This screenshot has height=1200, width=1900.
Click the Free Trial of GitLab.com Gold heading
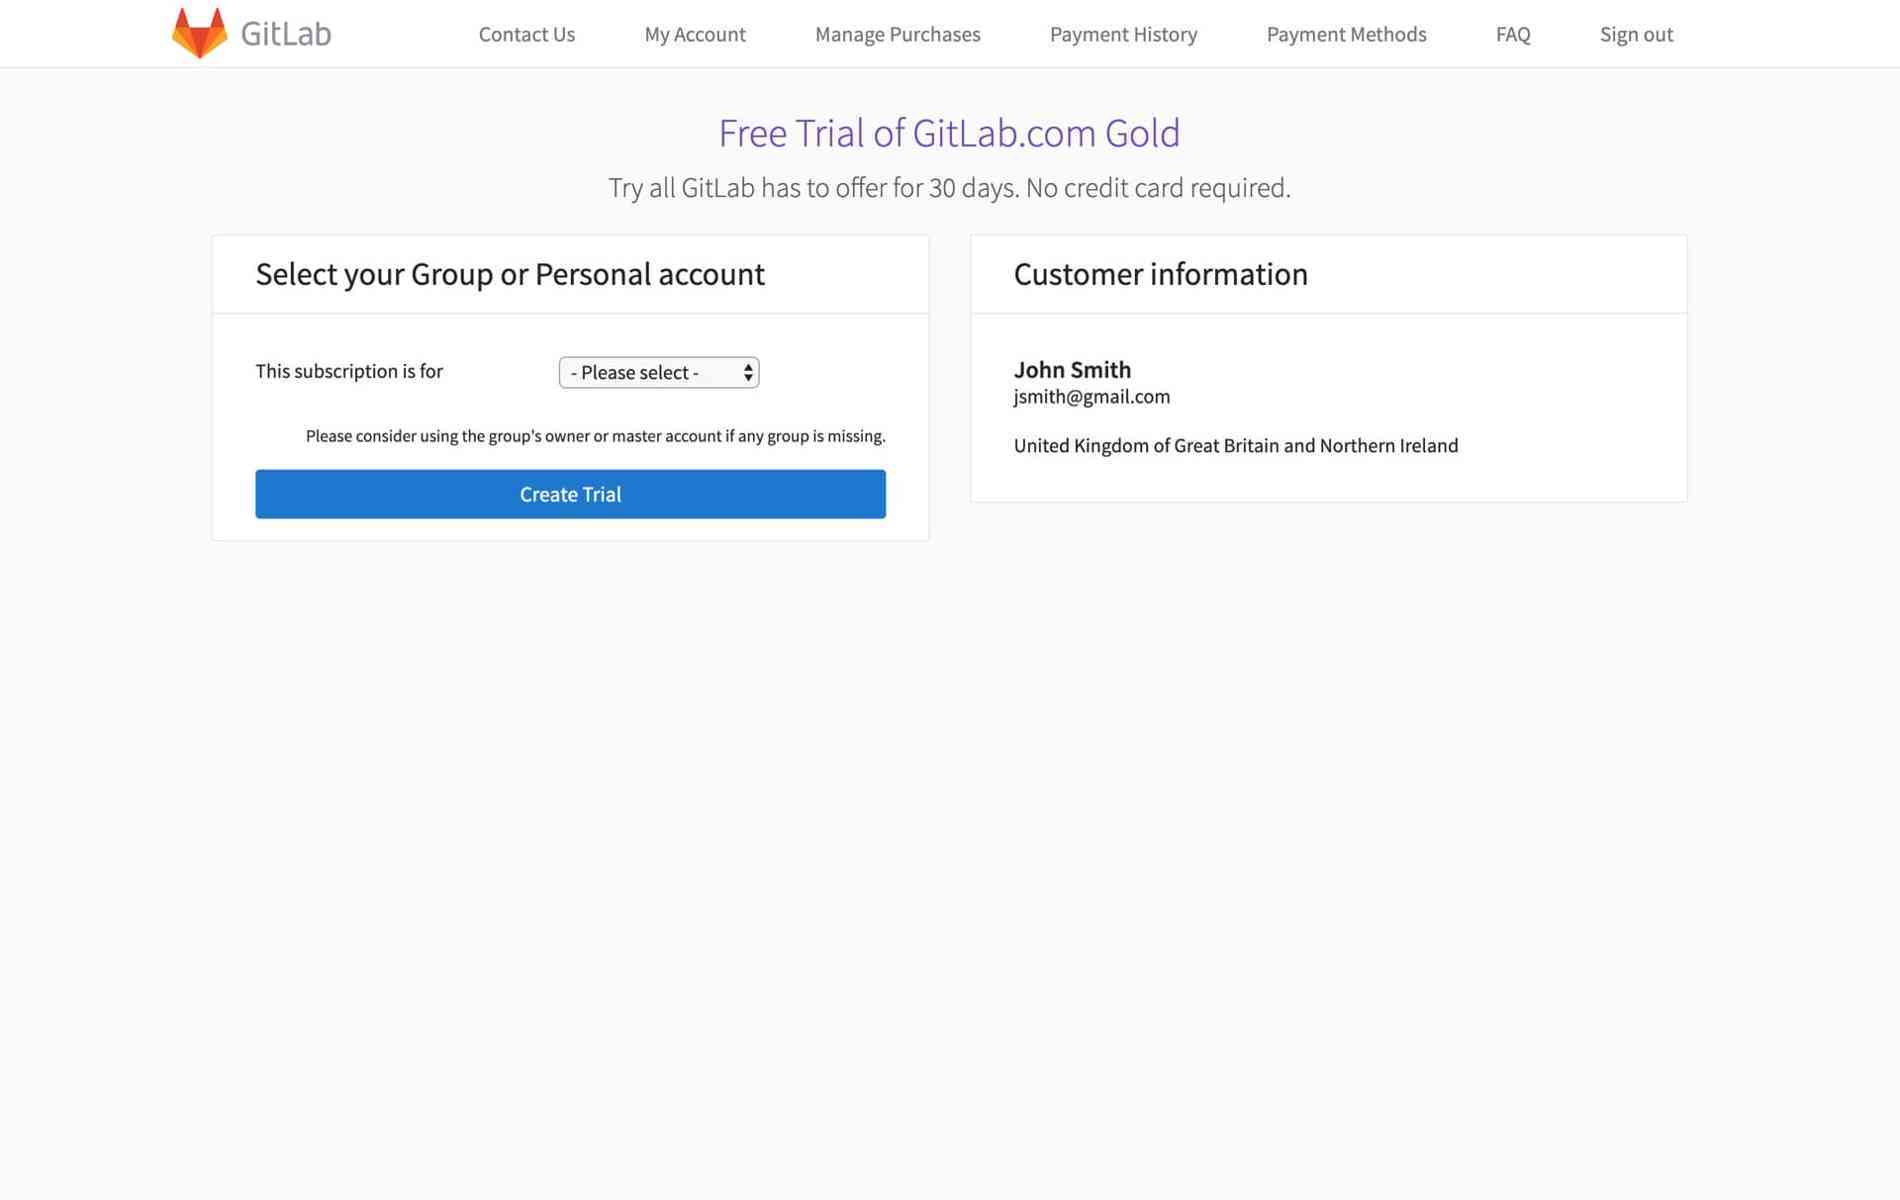(949, 132)
